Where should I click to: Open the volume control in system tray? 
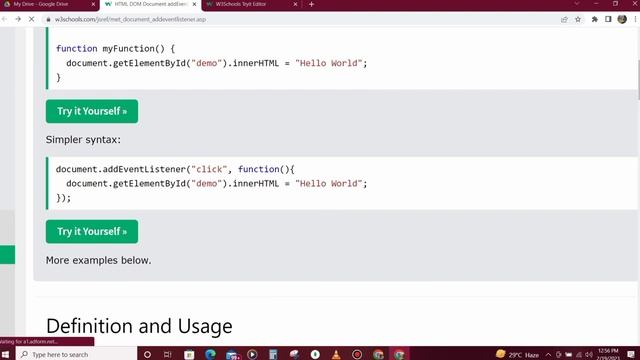pos(589,355)
